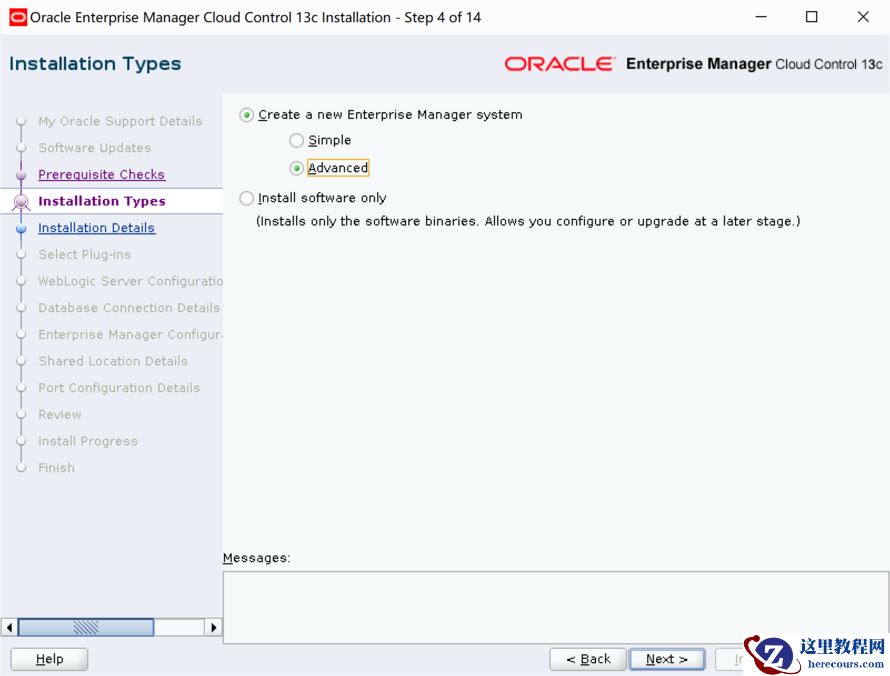Choose the Simple installation option

tap(296, 140)
